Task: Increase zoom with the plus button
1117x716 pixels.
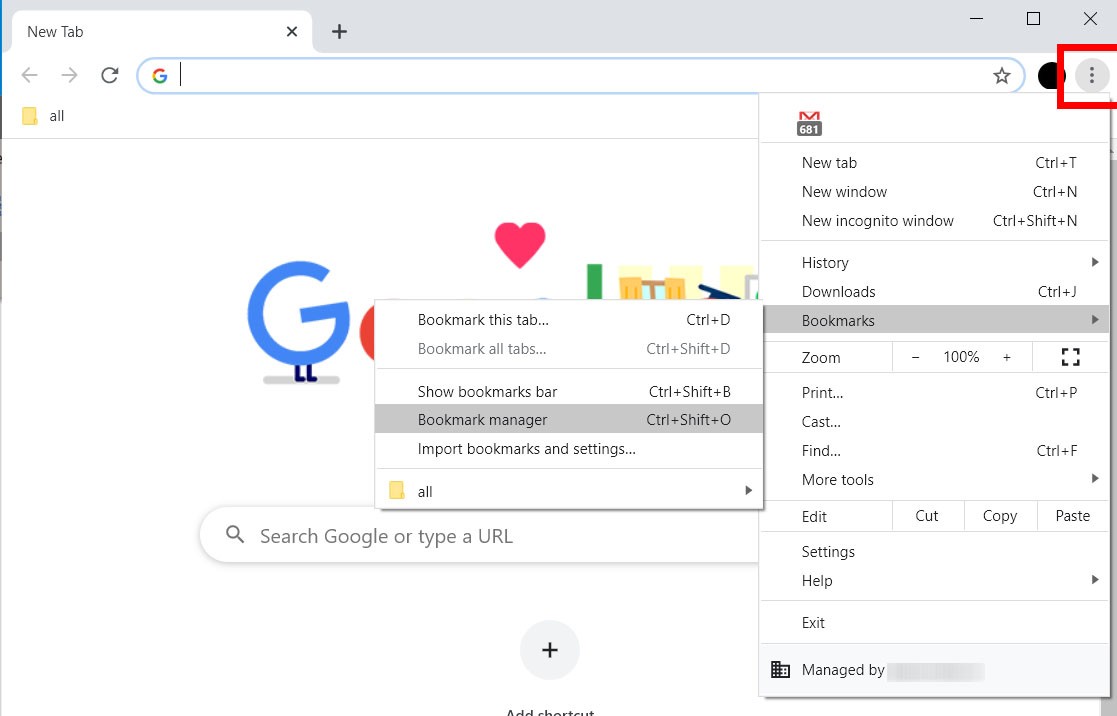Action: pyautogui.click(x=1006, y=356)
